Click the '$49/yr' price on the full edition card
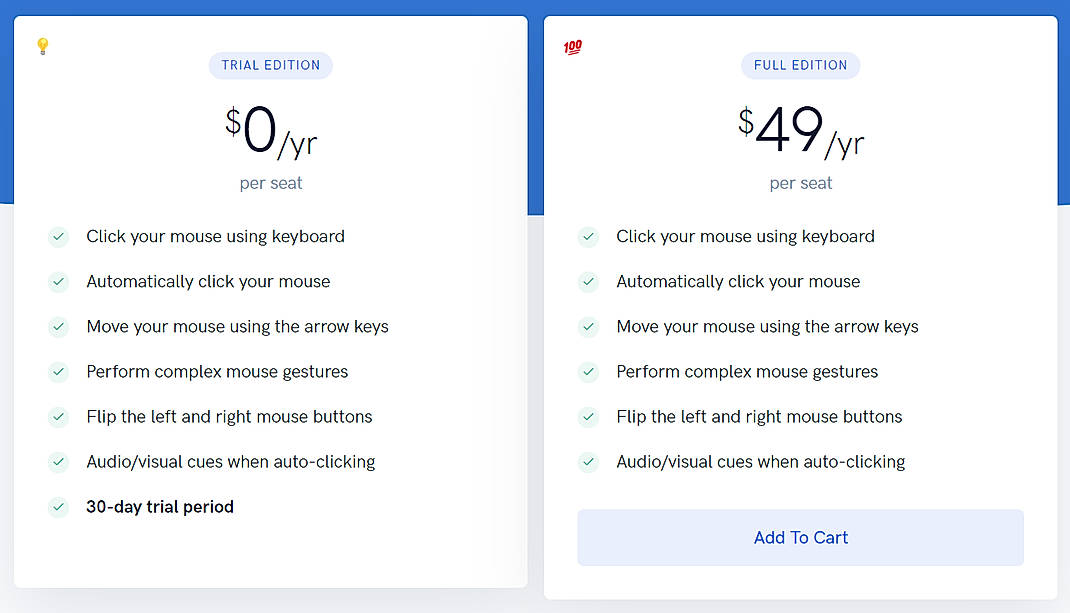This screenshot has width=1070, height=613. coord(800,130)
